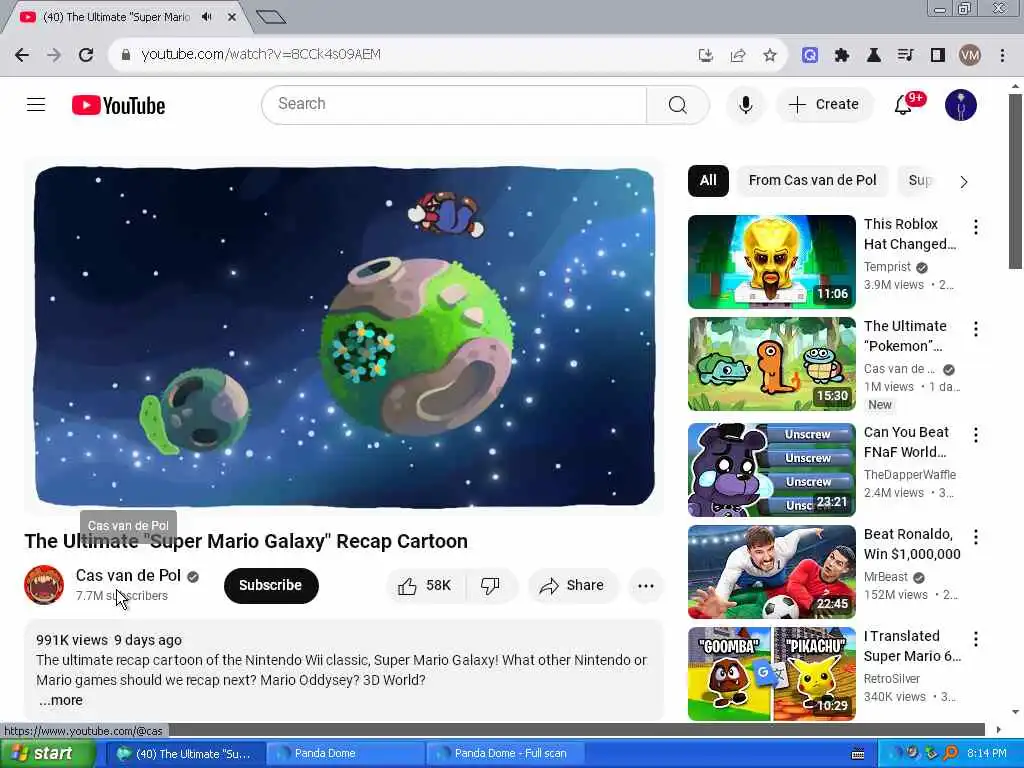The width and height of the screenshot is (1024, 768).
Task: Click the 7.7M subscribers text
Action: tap(121, 596)
